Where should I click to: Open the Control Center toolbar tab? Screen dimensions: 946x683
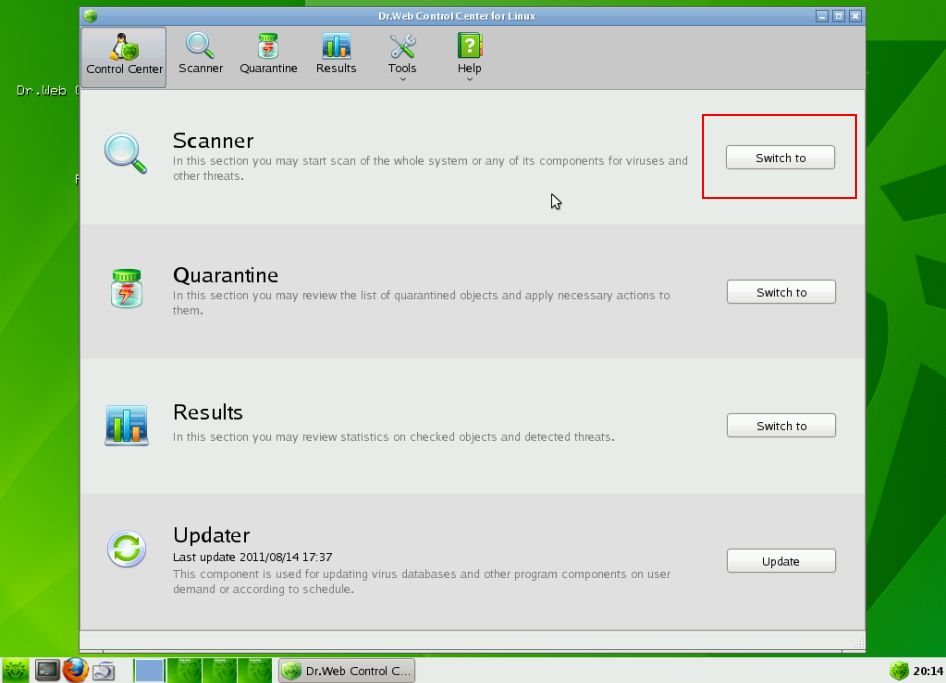pyautogui.click(x=124, y=57)
